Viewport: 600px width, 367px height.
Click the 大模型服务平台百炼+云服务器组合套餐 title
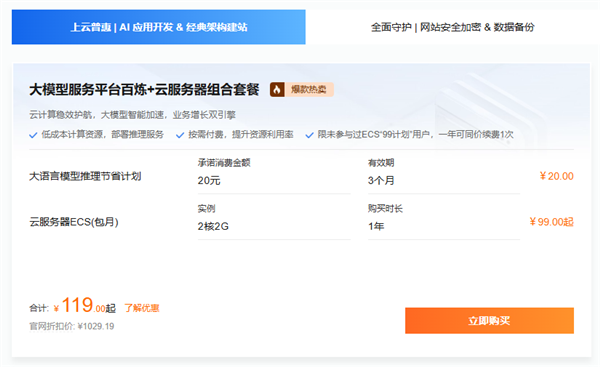[144, 90]
